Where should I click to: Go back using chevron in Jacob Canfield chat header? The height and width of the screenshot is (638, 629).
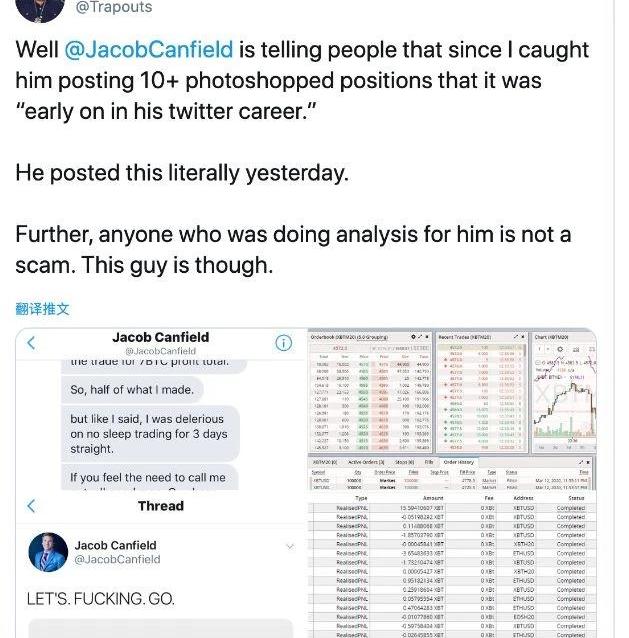click(x=31, y=343)
